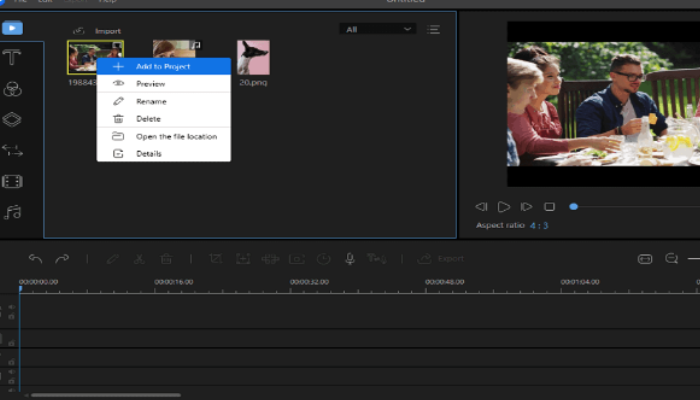
Task: Open the Media library tab icon
Action: (12, 28)
